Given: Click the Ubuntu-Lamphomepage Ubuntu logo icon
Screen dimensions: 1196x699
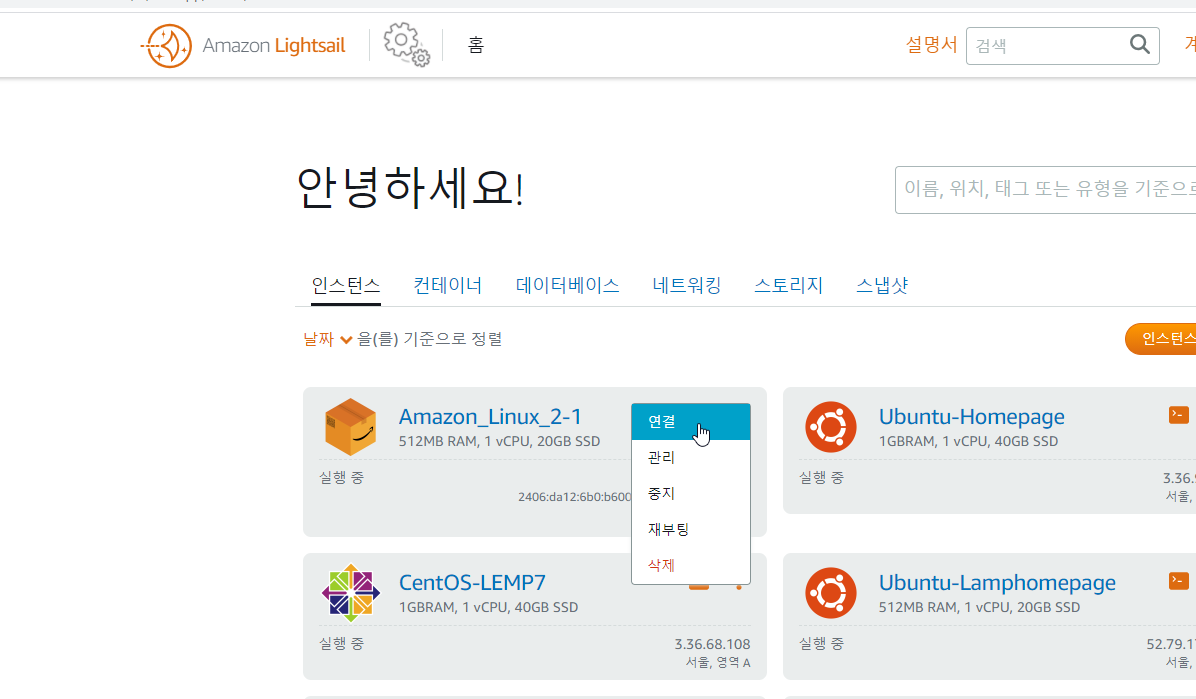Looking at the screenshot, I should [x=831, y=593].
